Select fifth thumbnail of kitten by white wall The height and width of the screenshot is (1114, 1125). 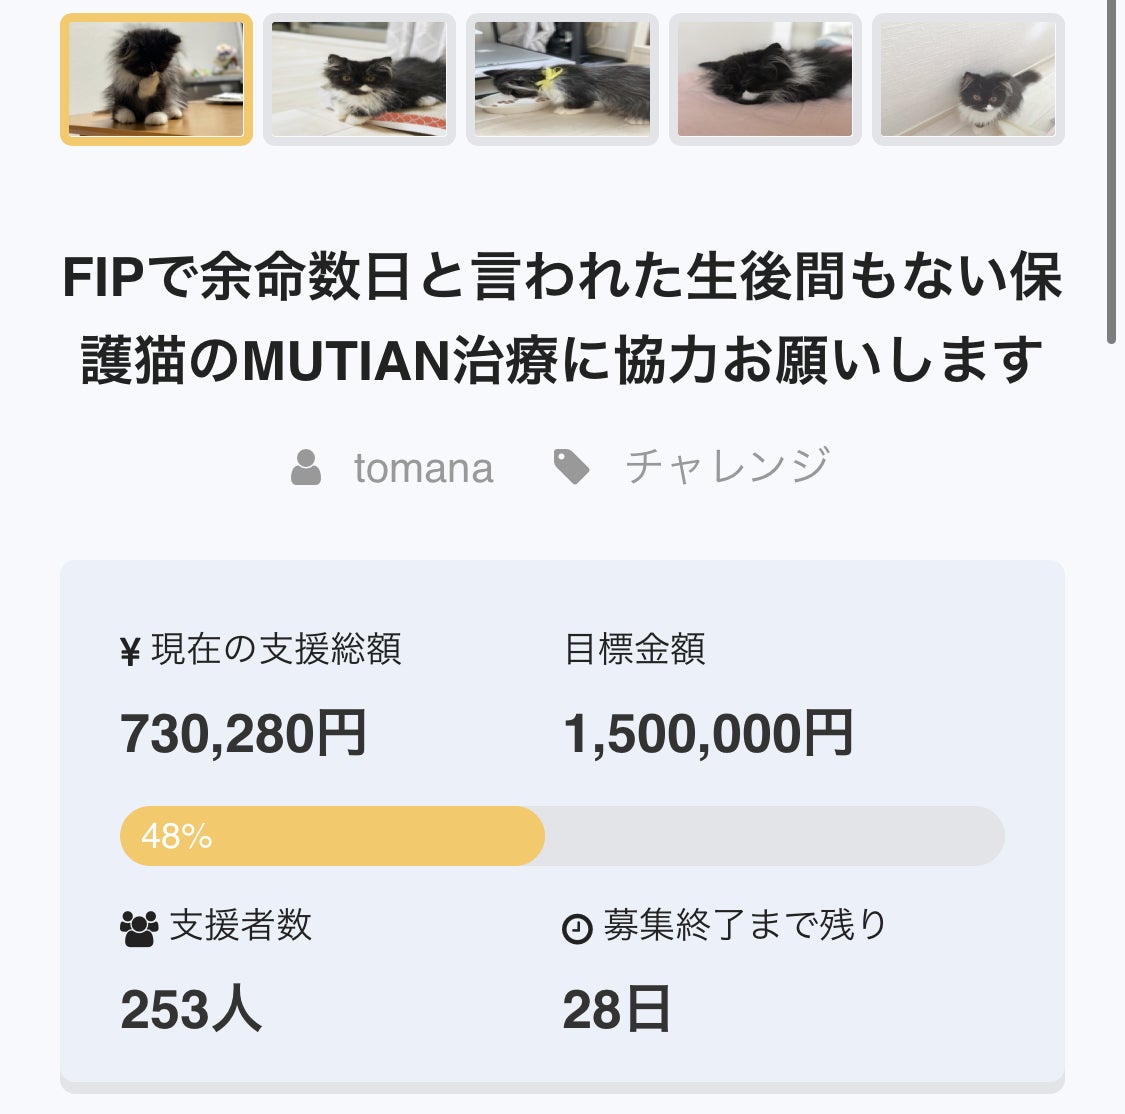[x=969, y=79]
